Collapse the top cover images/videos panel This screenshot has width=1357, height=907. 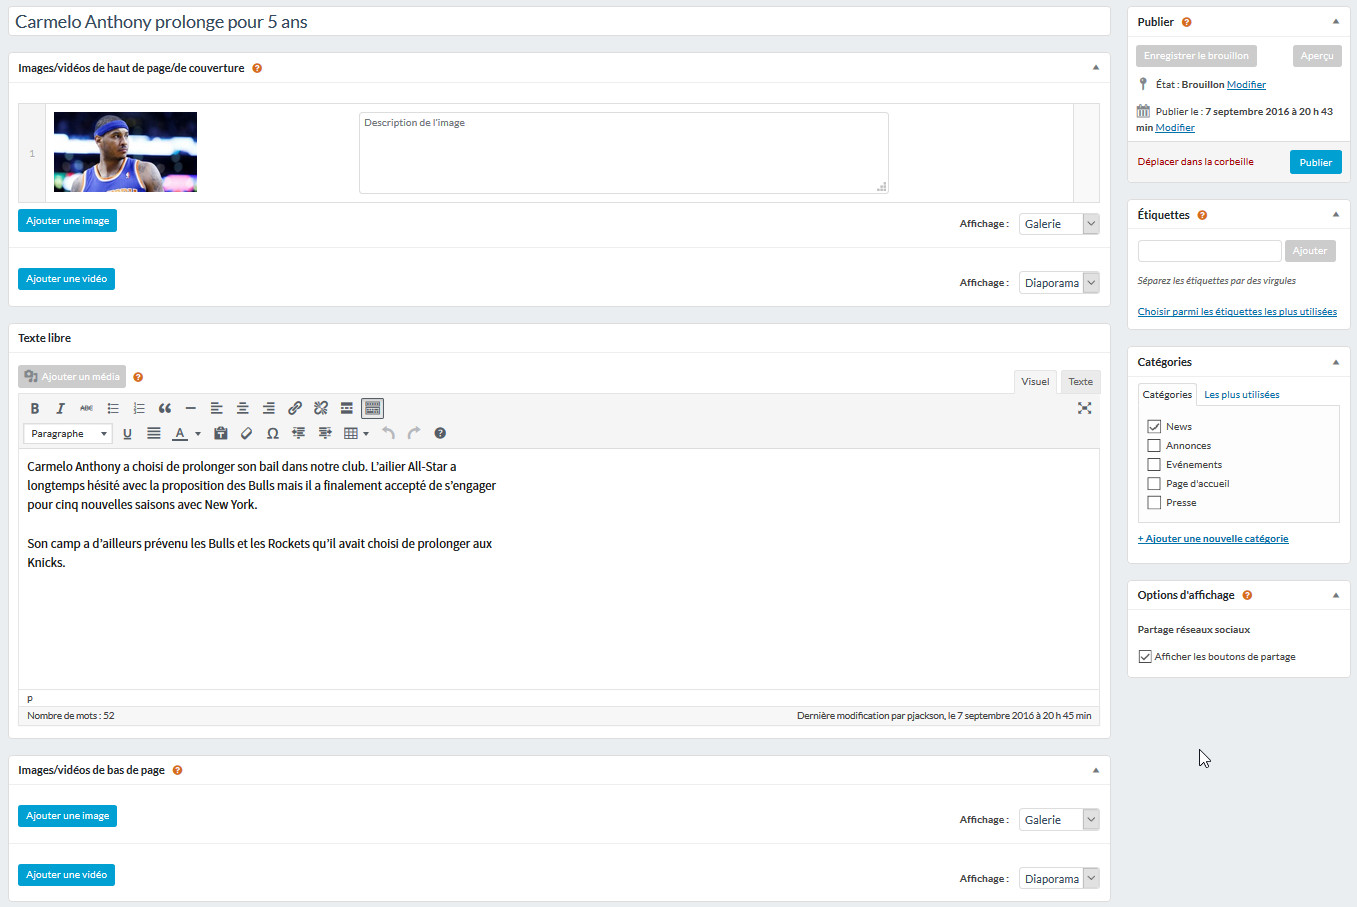click(1095, 67)
